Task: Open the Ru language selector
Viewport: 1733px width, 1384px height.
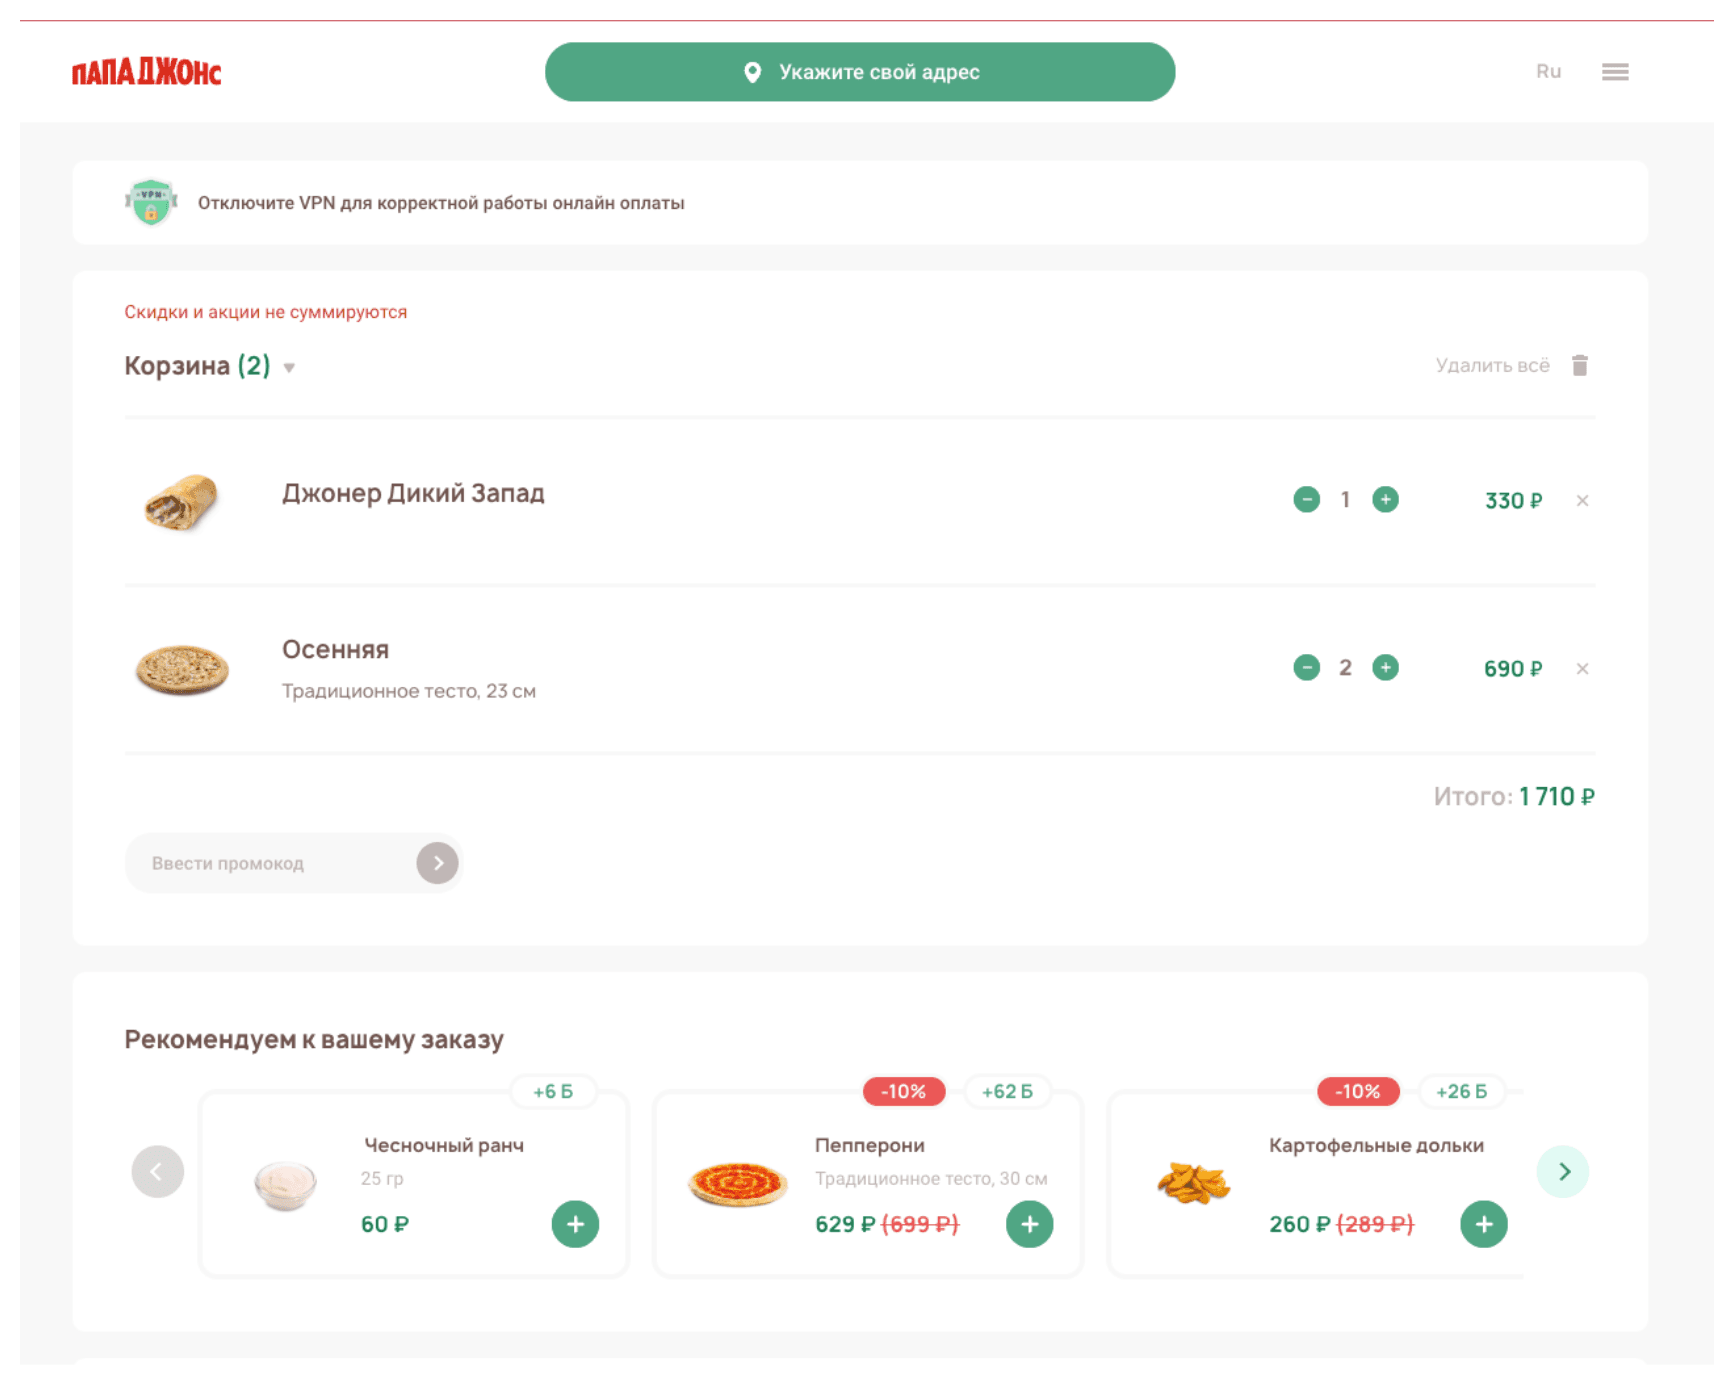Action: click(x=1548, y=72)
